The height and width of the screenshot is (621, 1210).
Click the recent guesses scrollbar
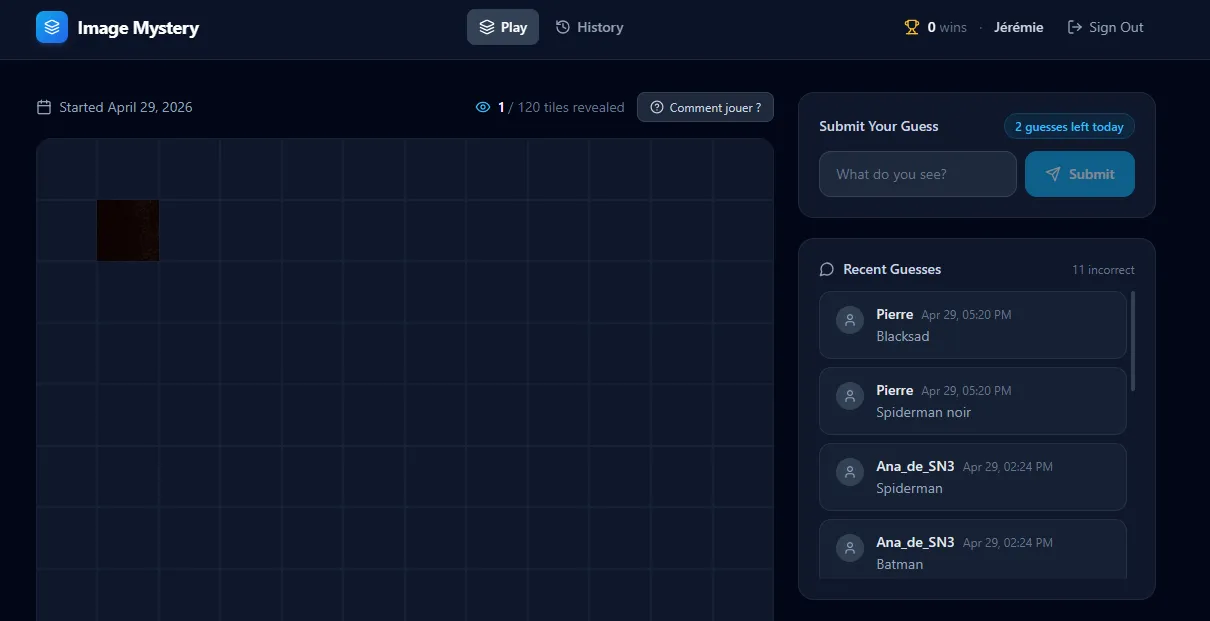[1133, 340]
